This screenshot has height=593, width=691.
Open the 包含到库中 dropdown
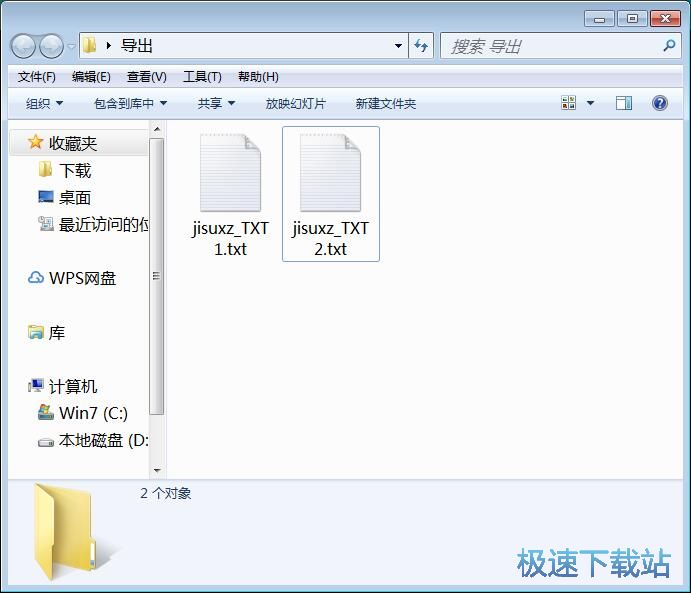(130, 104)
